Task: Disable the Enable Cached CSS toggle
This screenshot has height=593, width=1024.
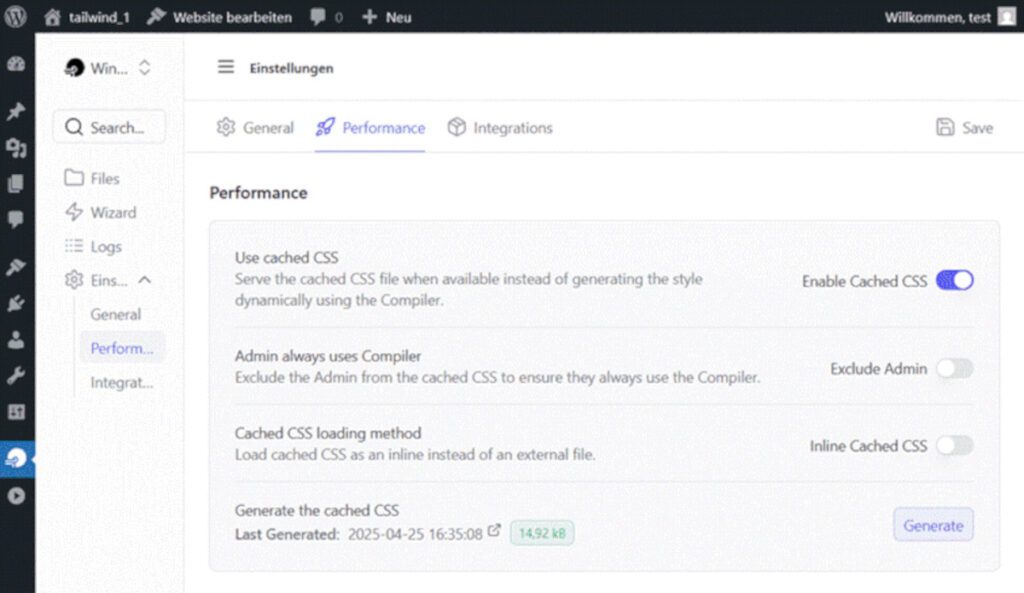Action: tap(956, 281)
